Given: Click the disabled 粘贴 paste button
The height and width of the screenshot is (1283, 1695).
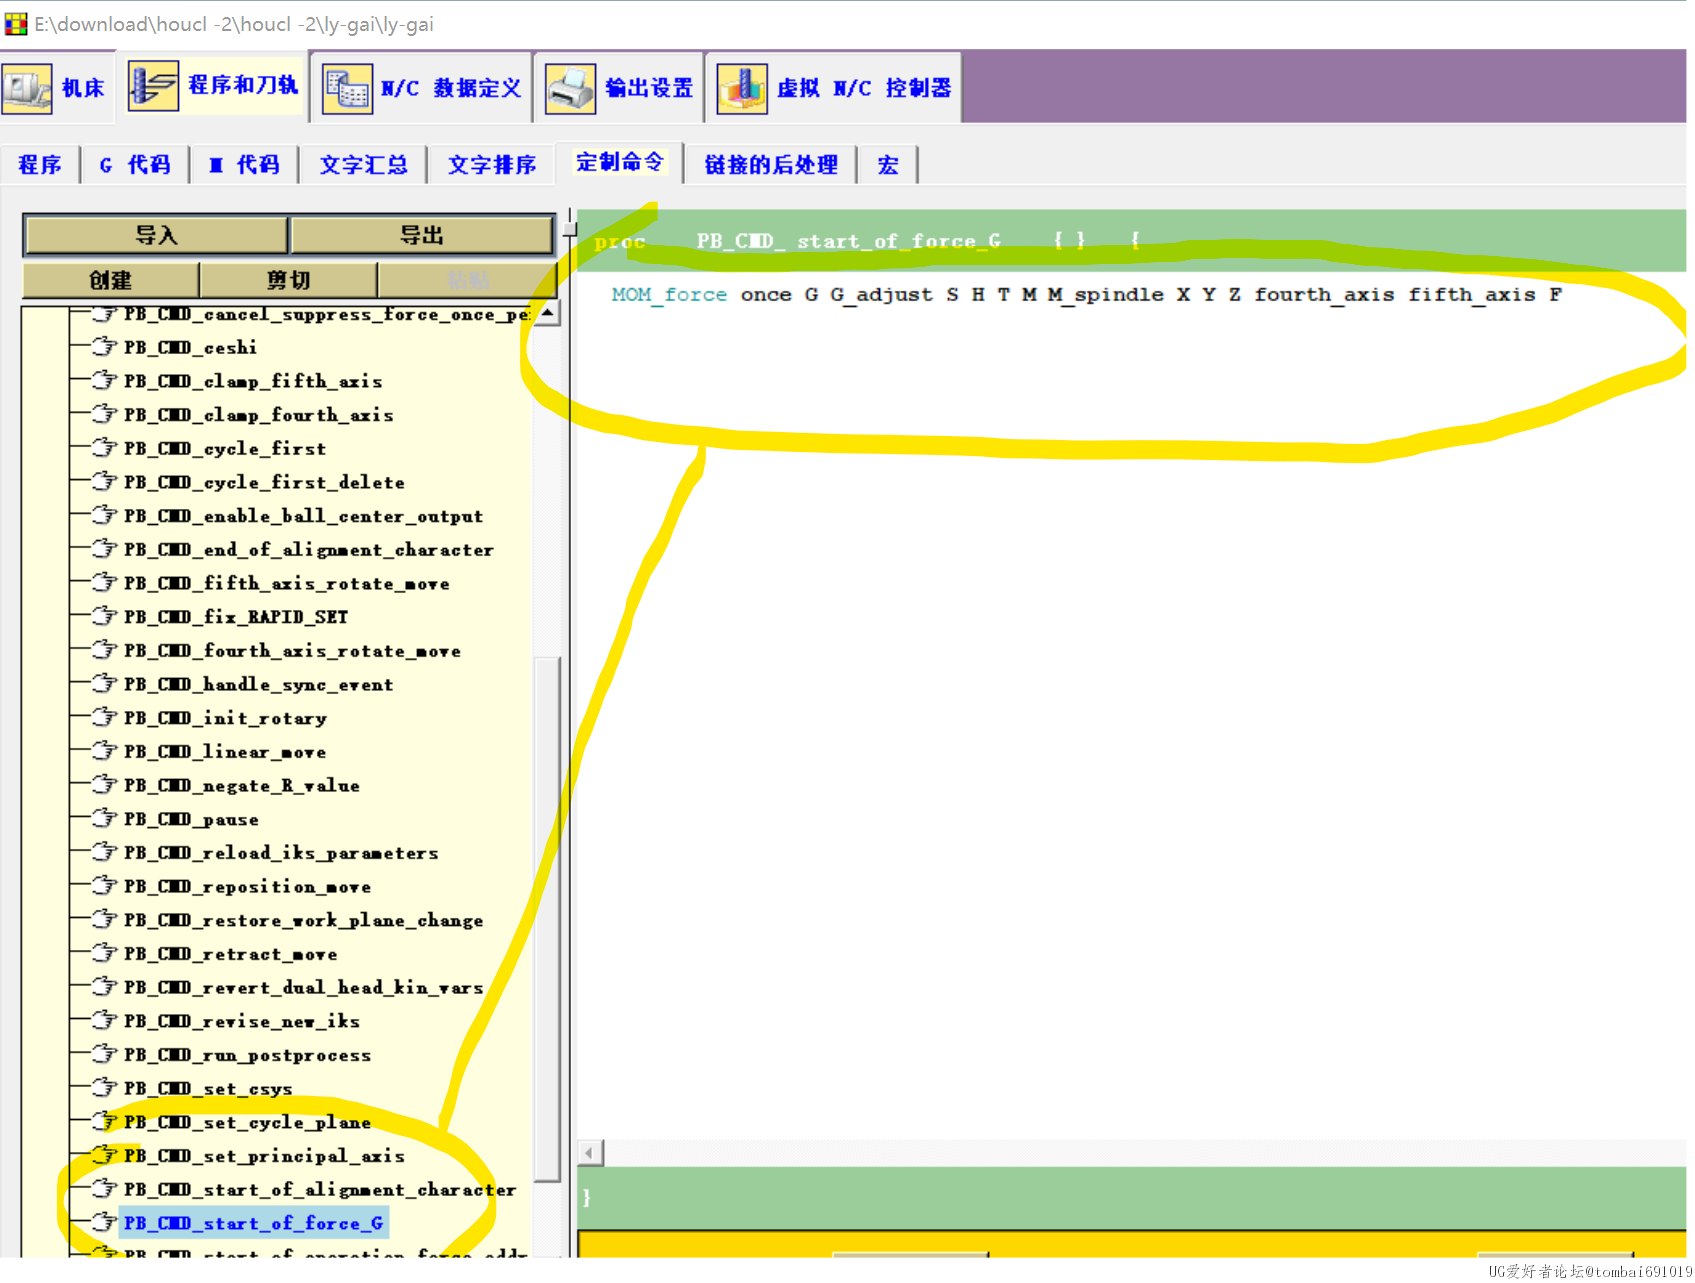Looking at the screenshot, I should (467, 280).
